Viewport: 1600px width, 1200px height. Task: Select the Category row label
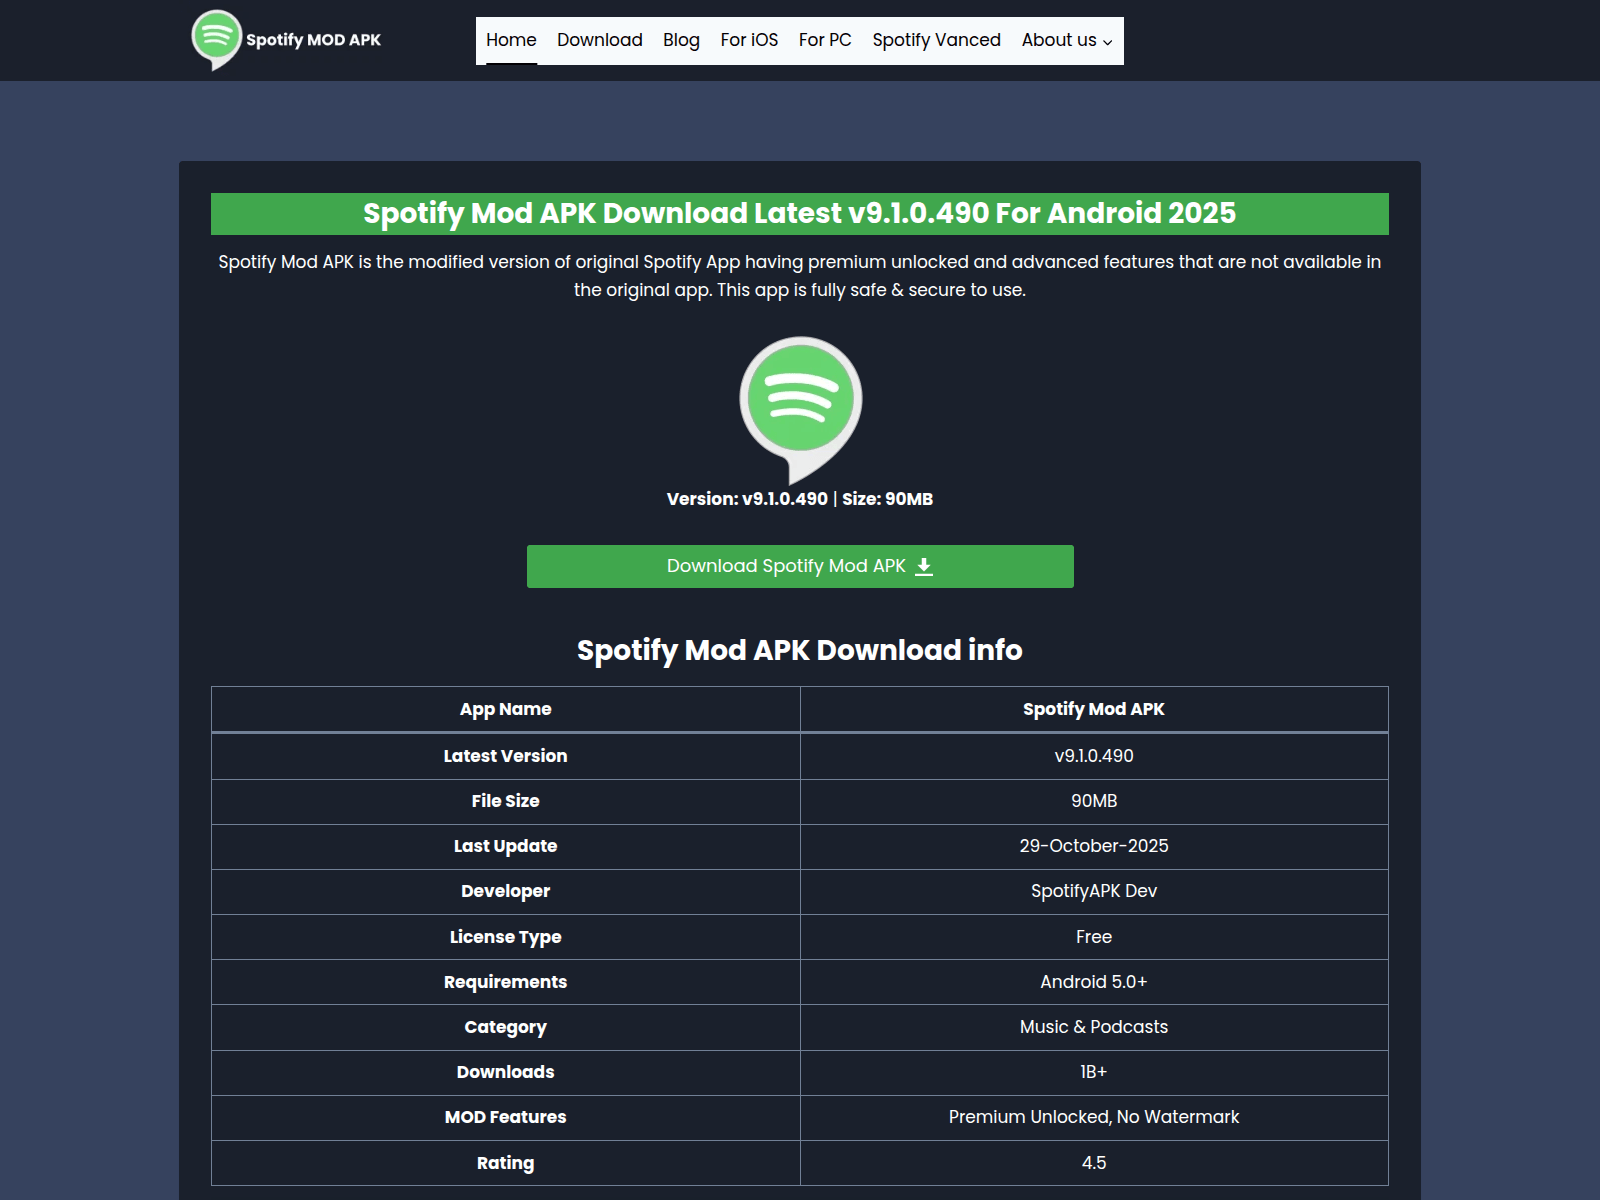(x=506, y=1027)
